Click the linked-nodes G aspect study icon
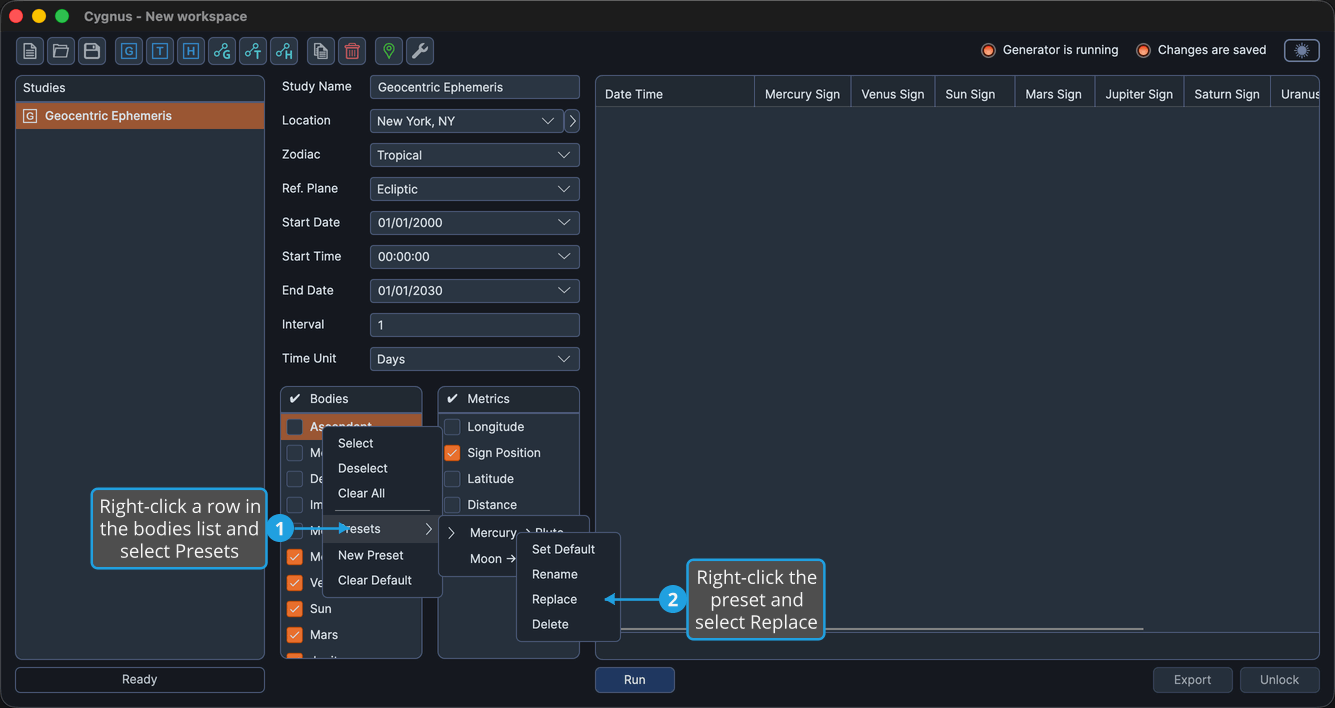 (x=222, y=51)
